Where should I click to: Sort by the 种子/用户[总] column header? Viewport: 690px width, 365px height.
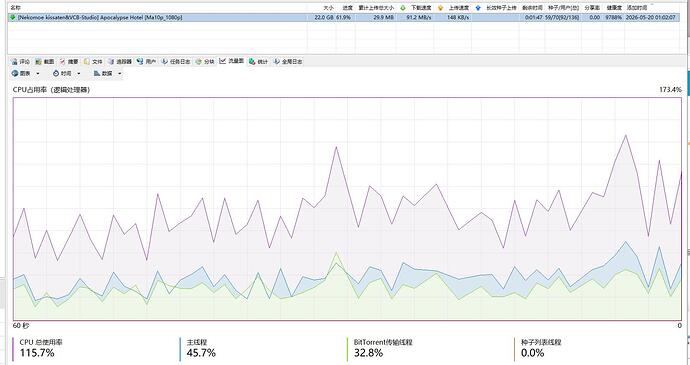[x=564, y=8]
